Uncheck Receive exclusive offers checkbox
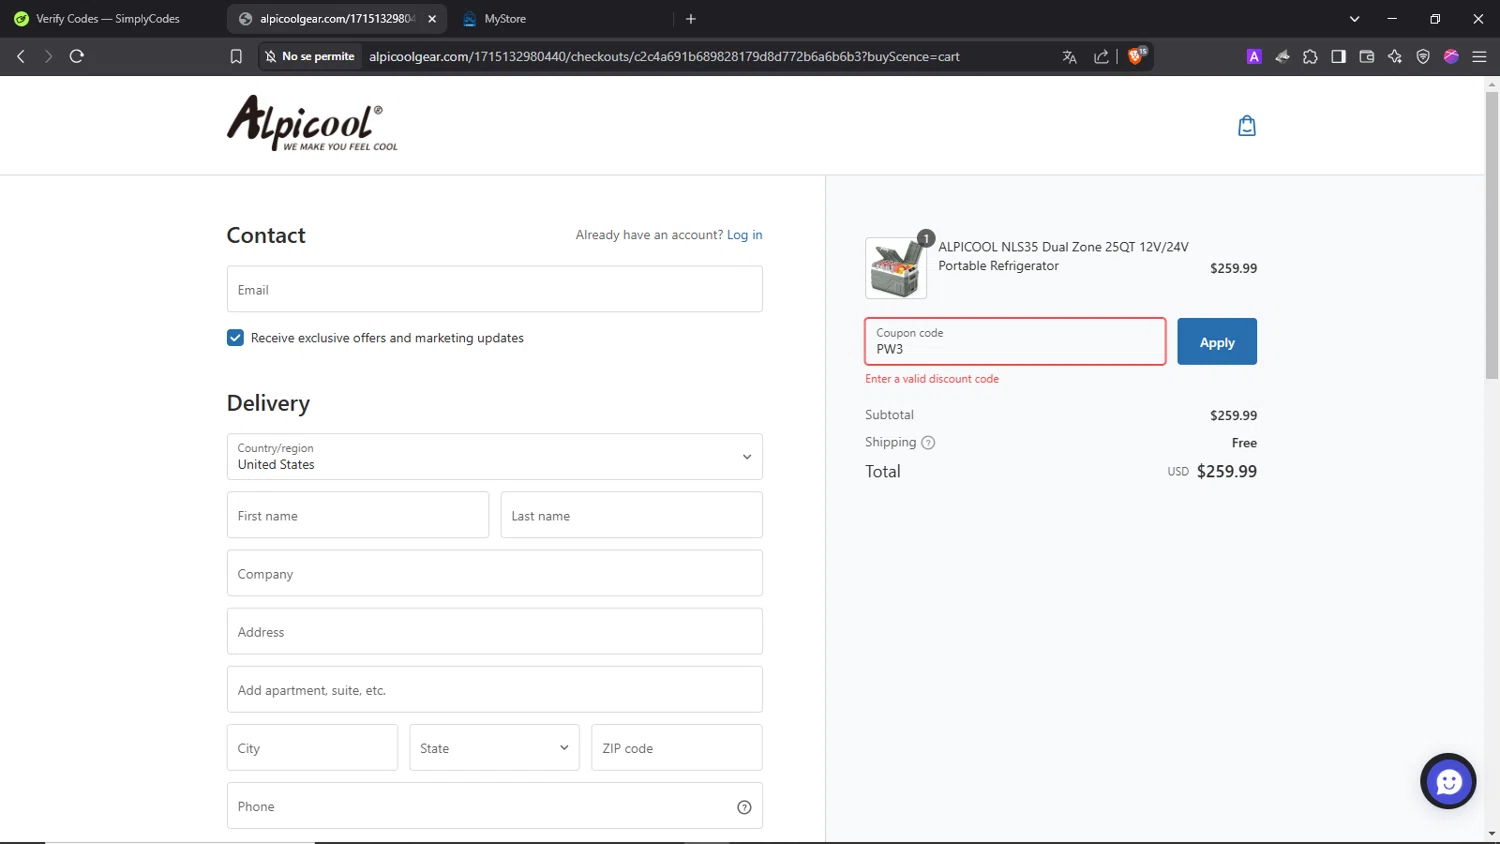This screenshot has width=1500, height=844. point(235,338)
